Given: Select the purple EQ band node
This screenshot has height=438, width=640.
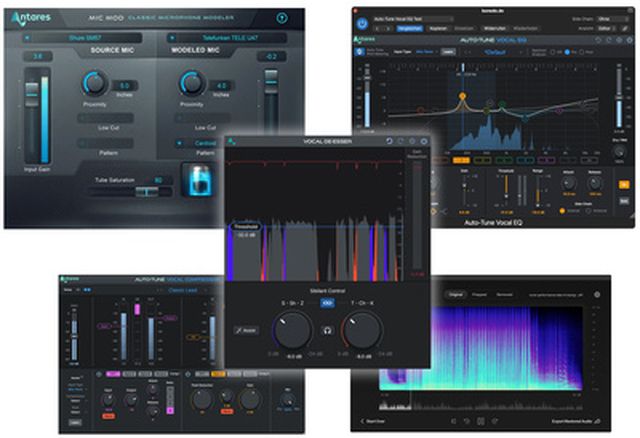Looking at the screenshot, I should [x=559, y=110].
